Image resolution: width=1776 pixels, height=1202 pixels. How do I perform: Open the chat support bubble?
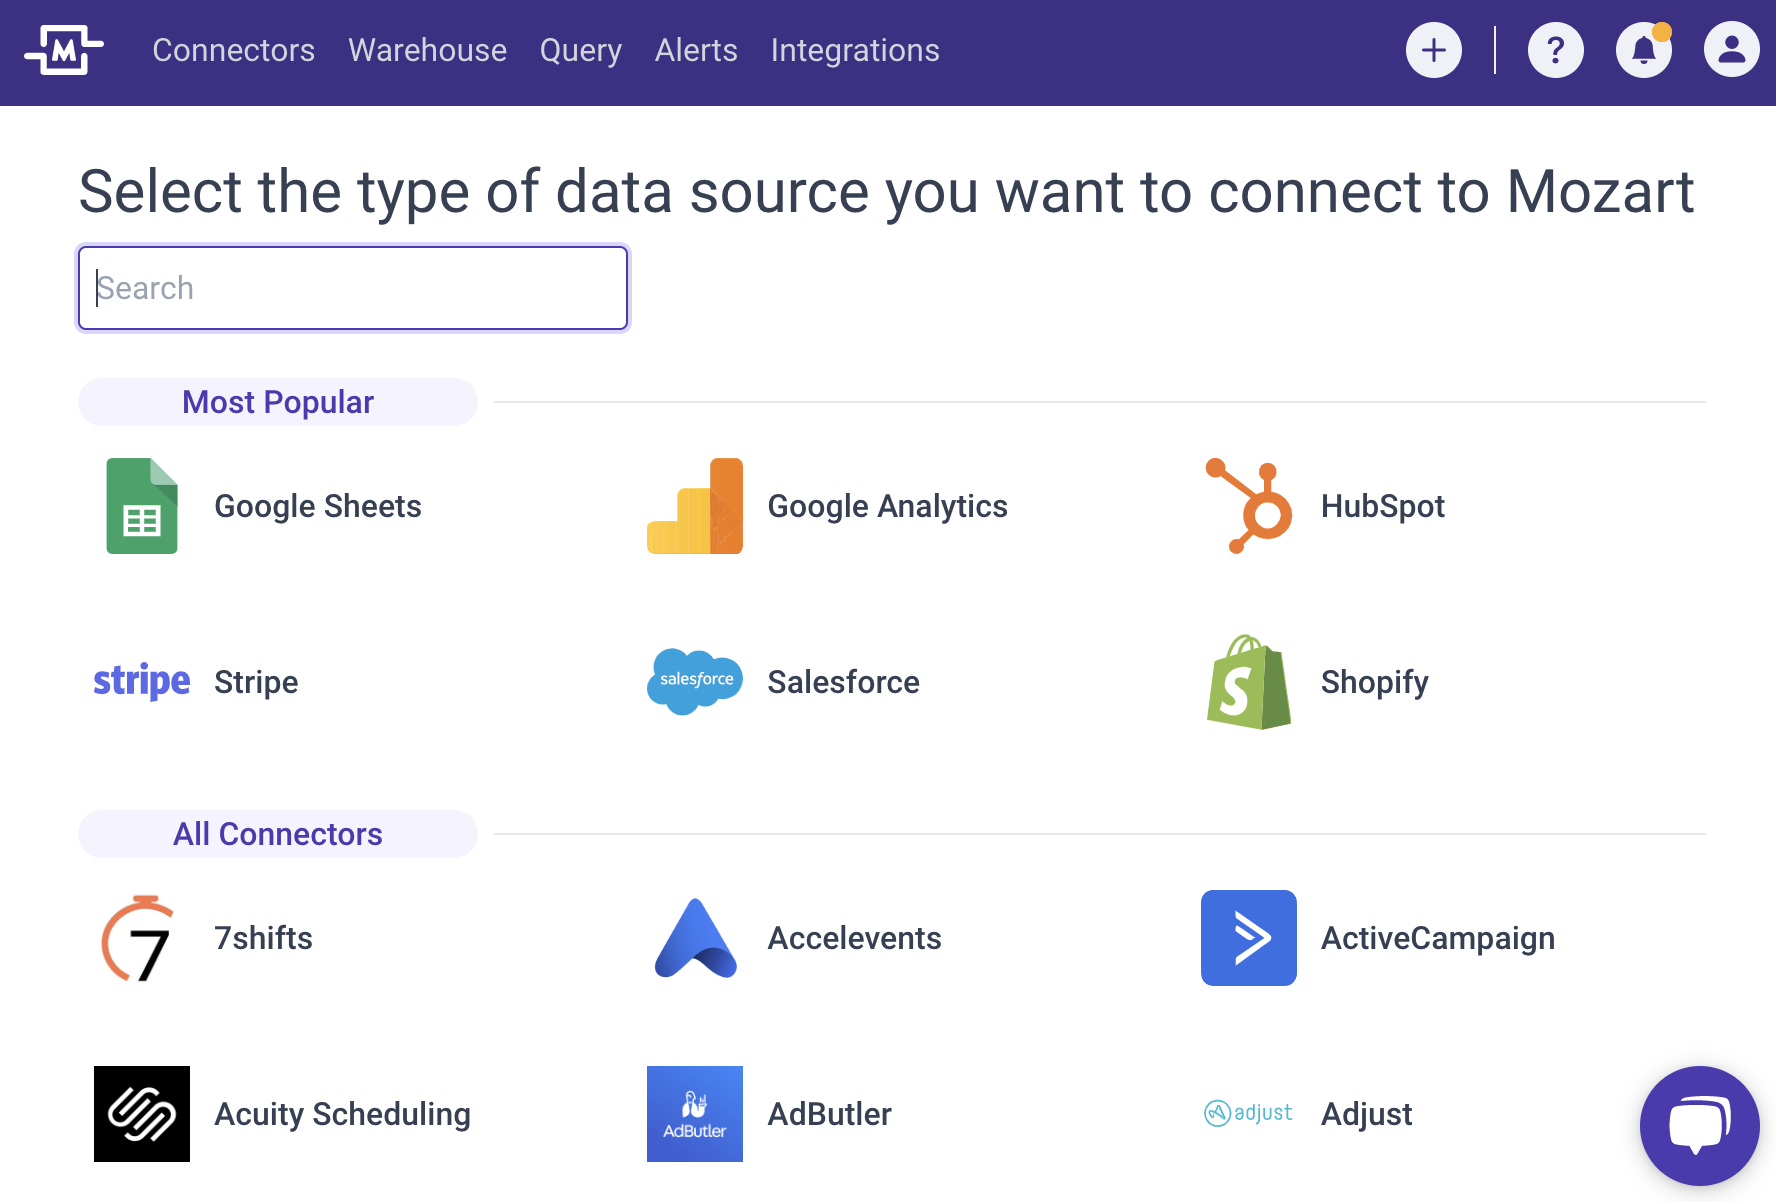(x=1699, y=1125)
